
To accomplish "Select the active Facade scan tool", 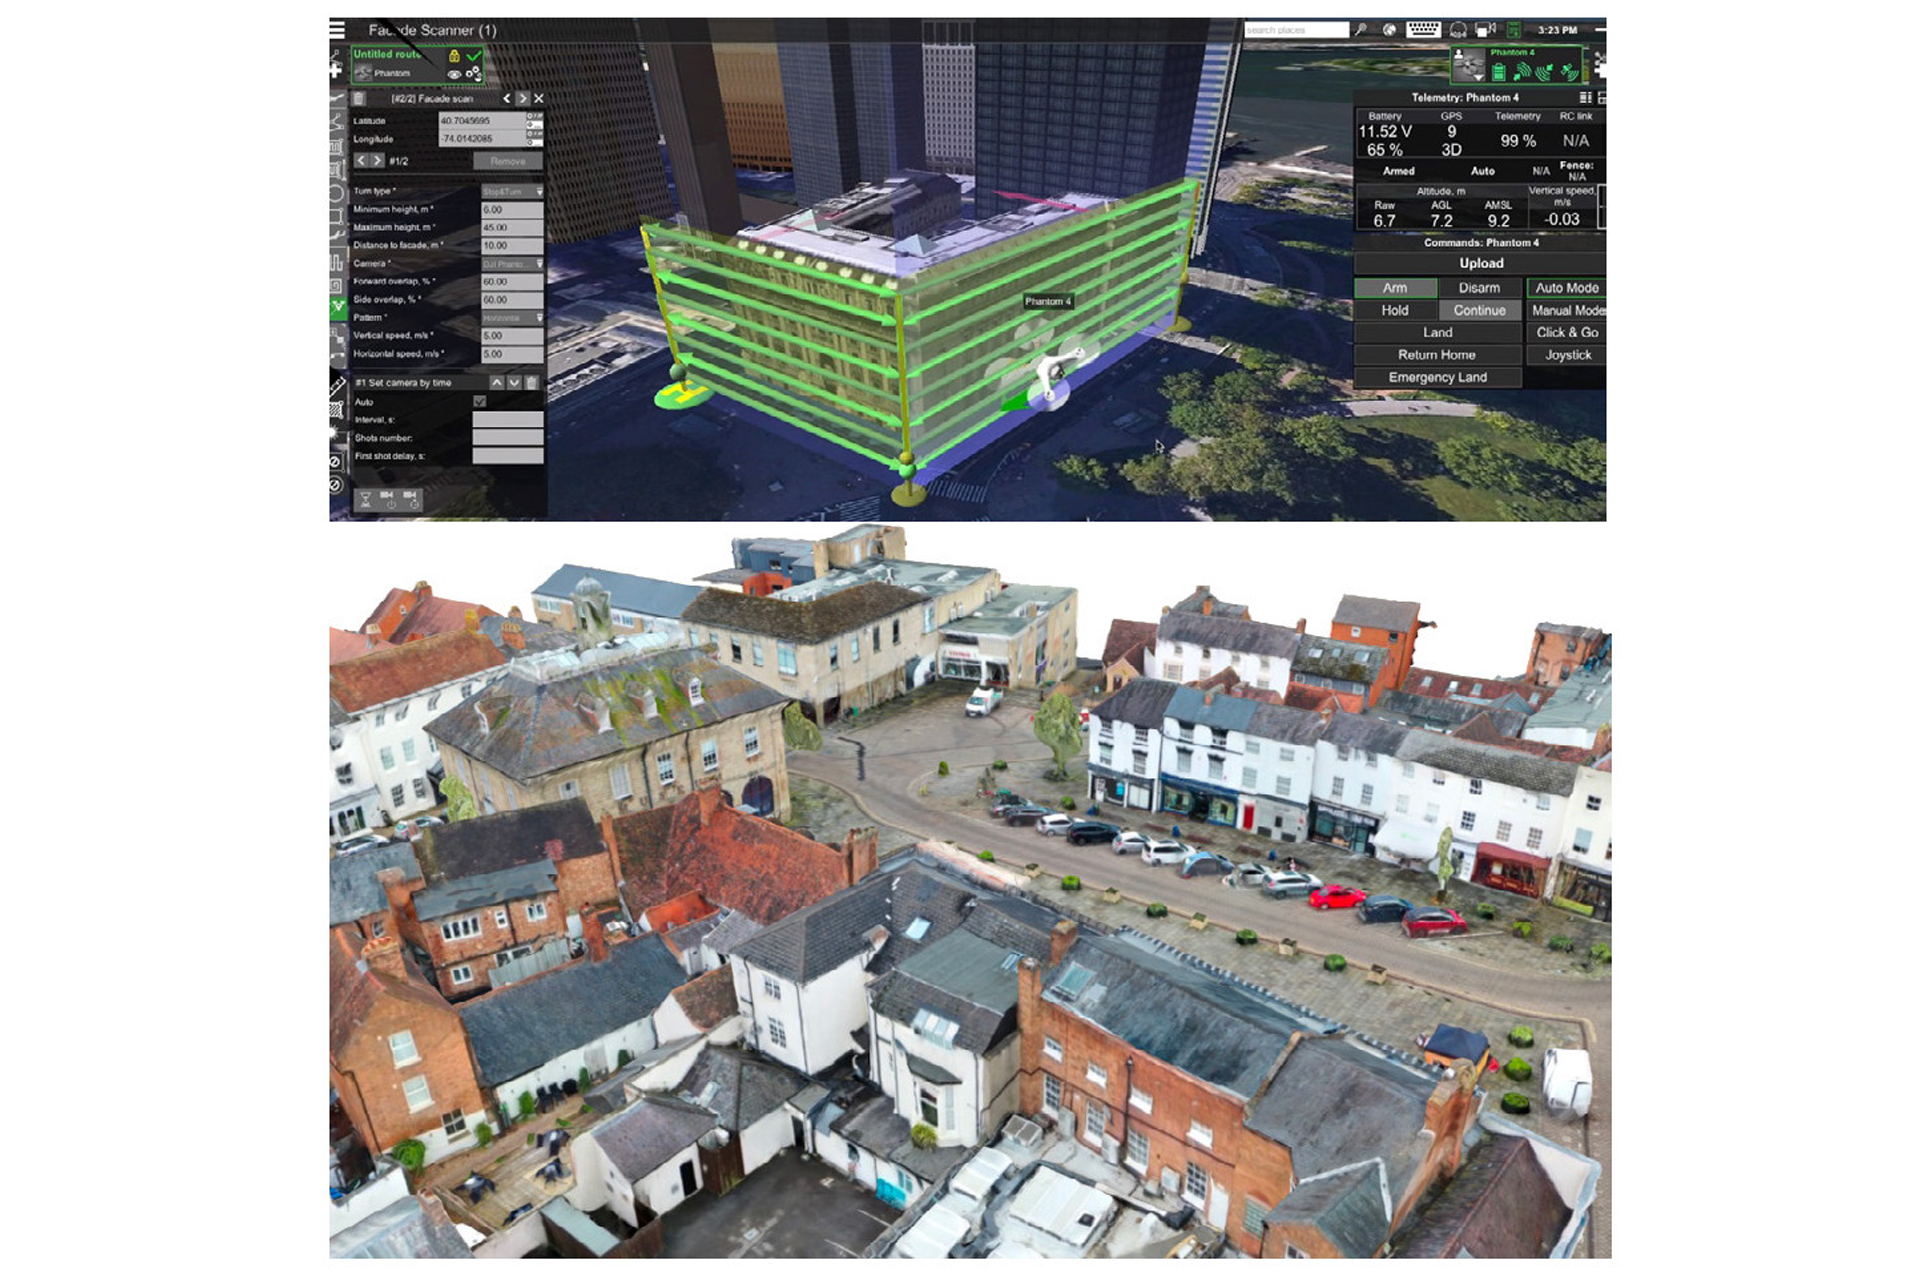I will pos(338,306).
